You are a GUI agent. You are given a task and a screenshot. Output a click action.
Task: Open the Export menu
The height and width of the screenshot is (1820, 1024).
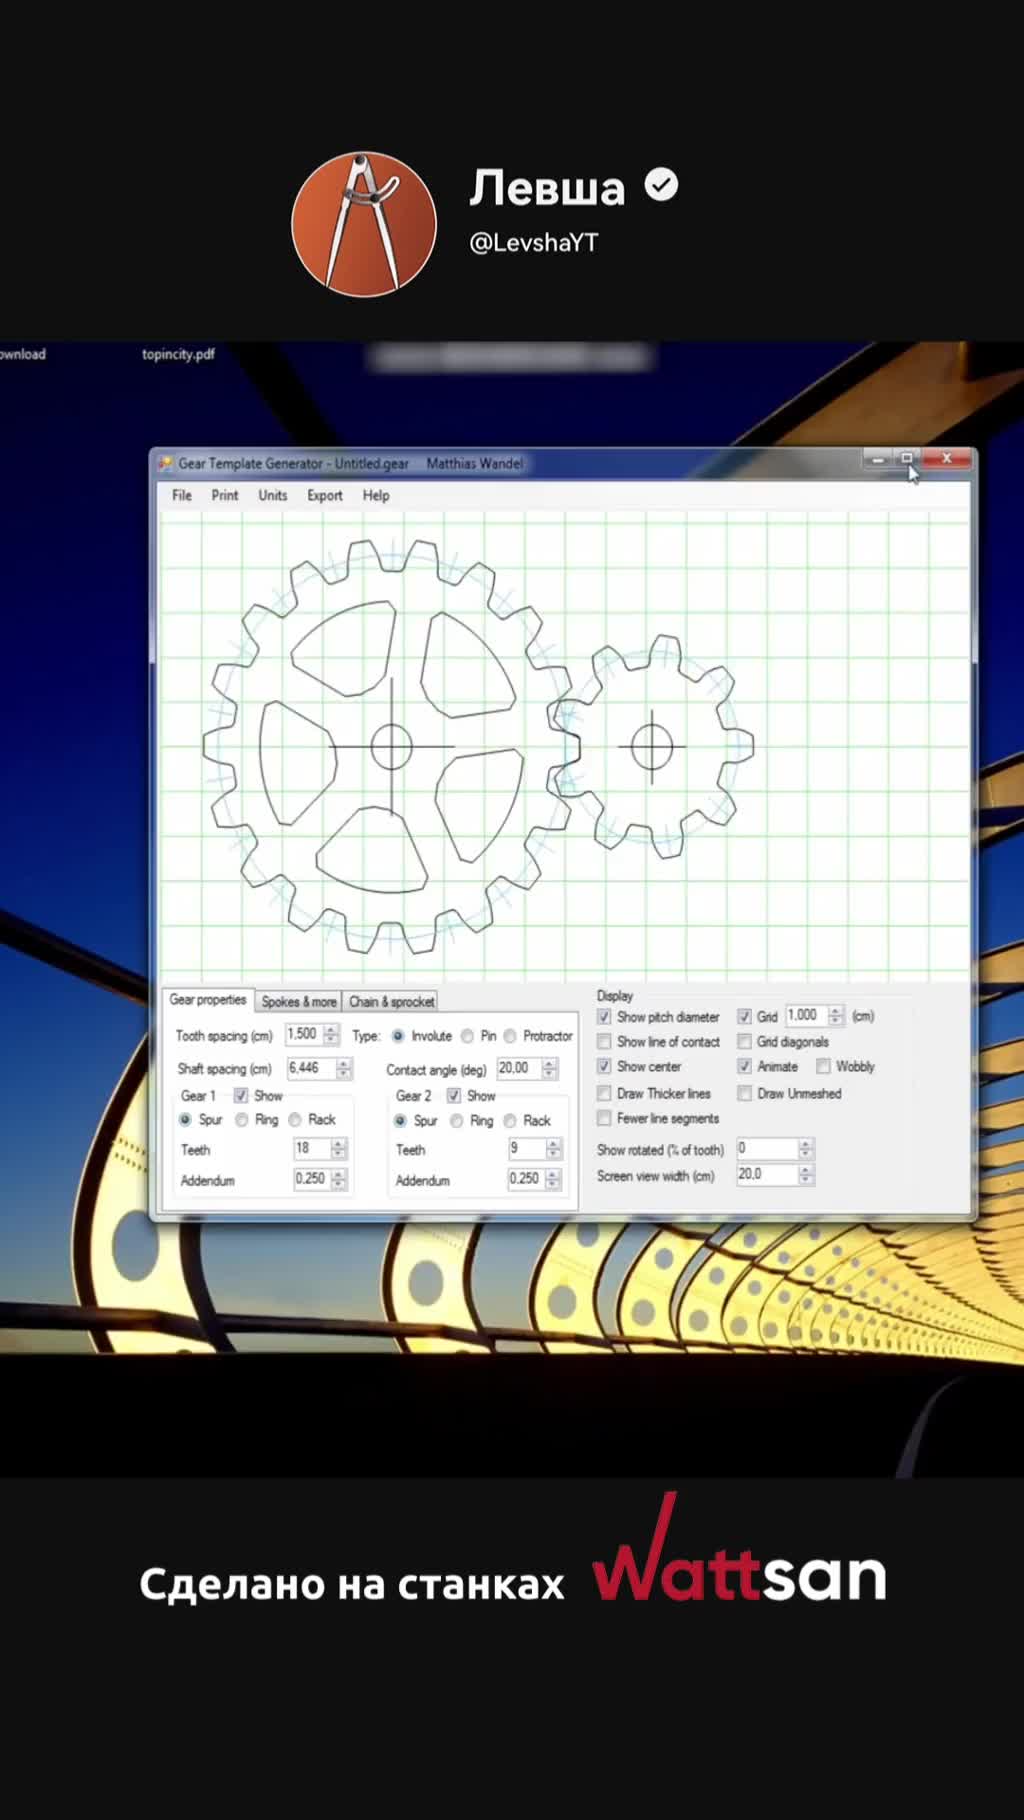pos(325,495)
